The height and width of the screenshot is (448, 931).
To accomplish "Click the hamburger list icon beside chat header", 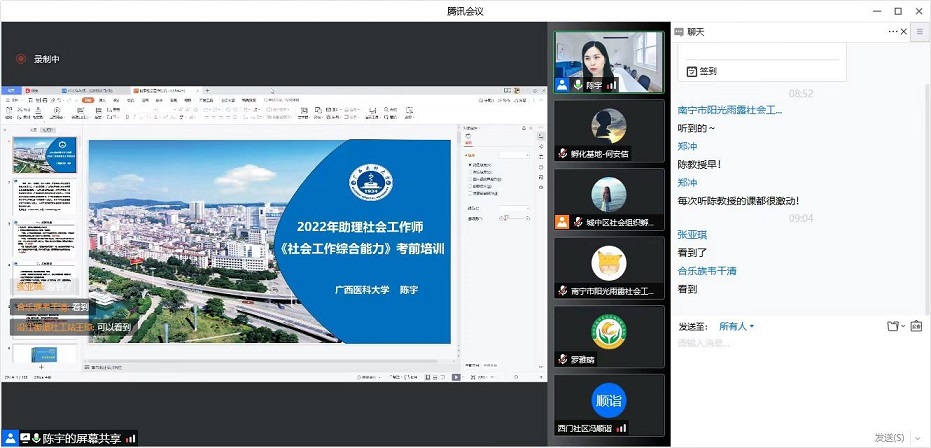I will coord(921,32).
